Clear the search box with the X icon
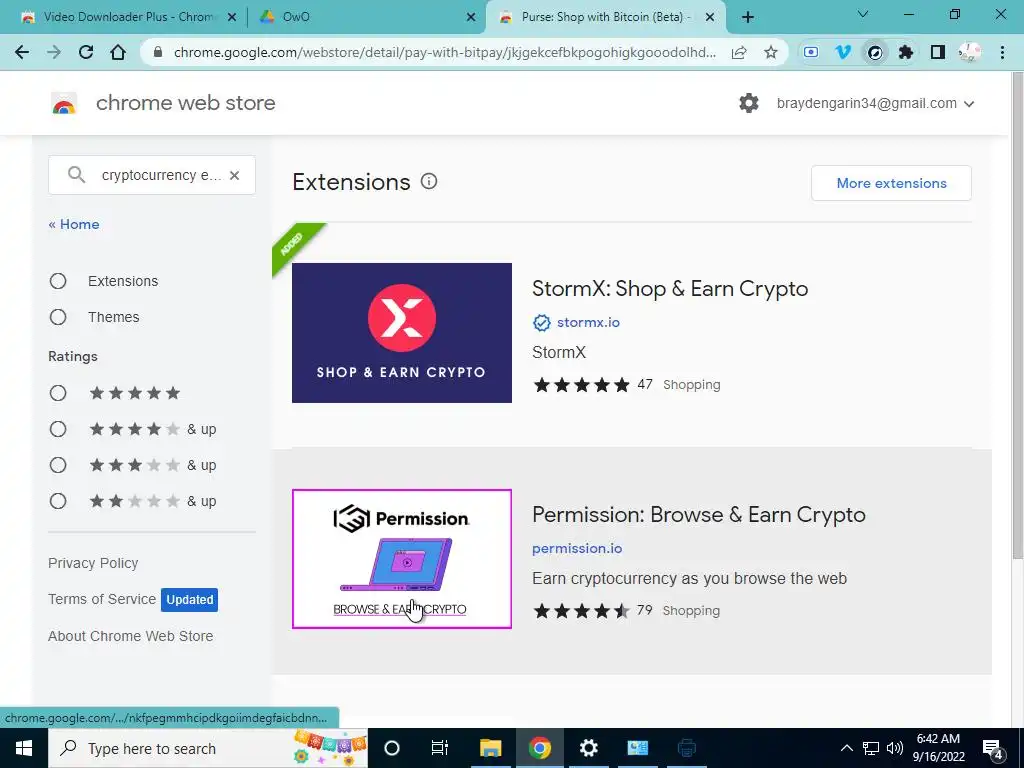Screen dimensions: 1024x768 click(x=234, y=175)
